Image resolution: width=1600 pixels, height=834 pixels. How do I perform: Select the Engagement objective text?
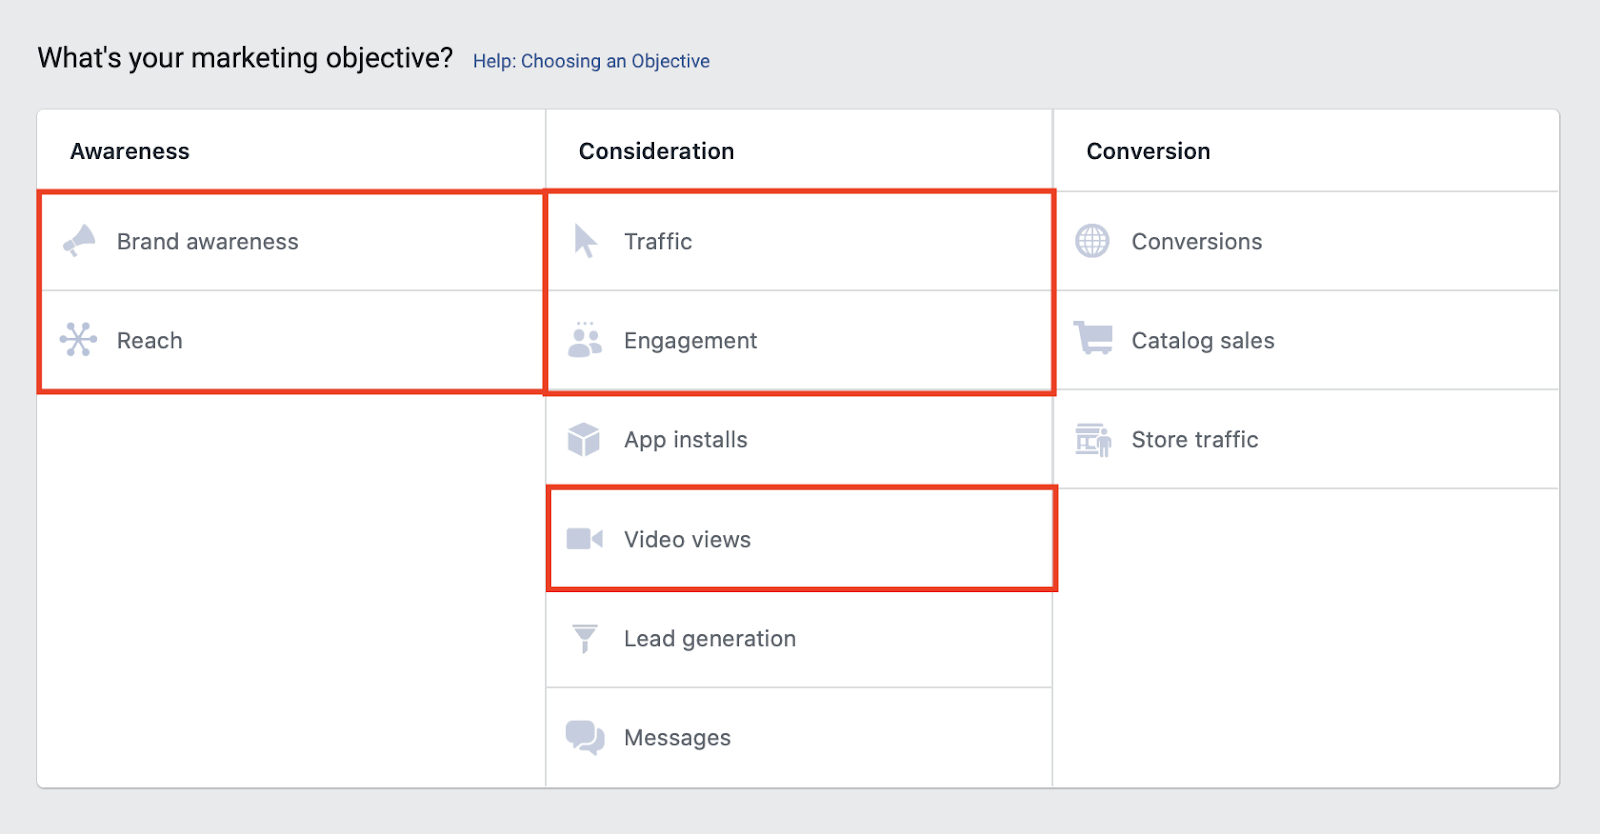click(690, 341)
